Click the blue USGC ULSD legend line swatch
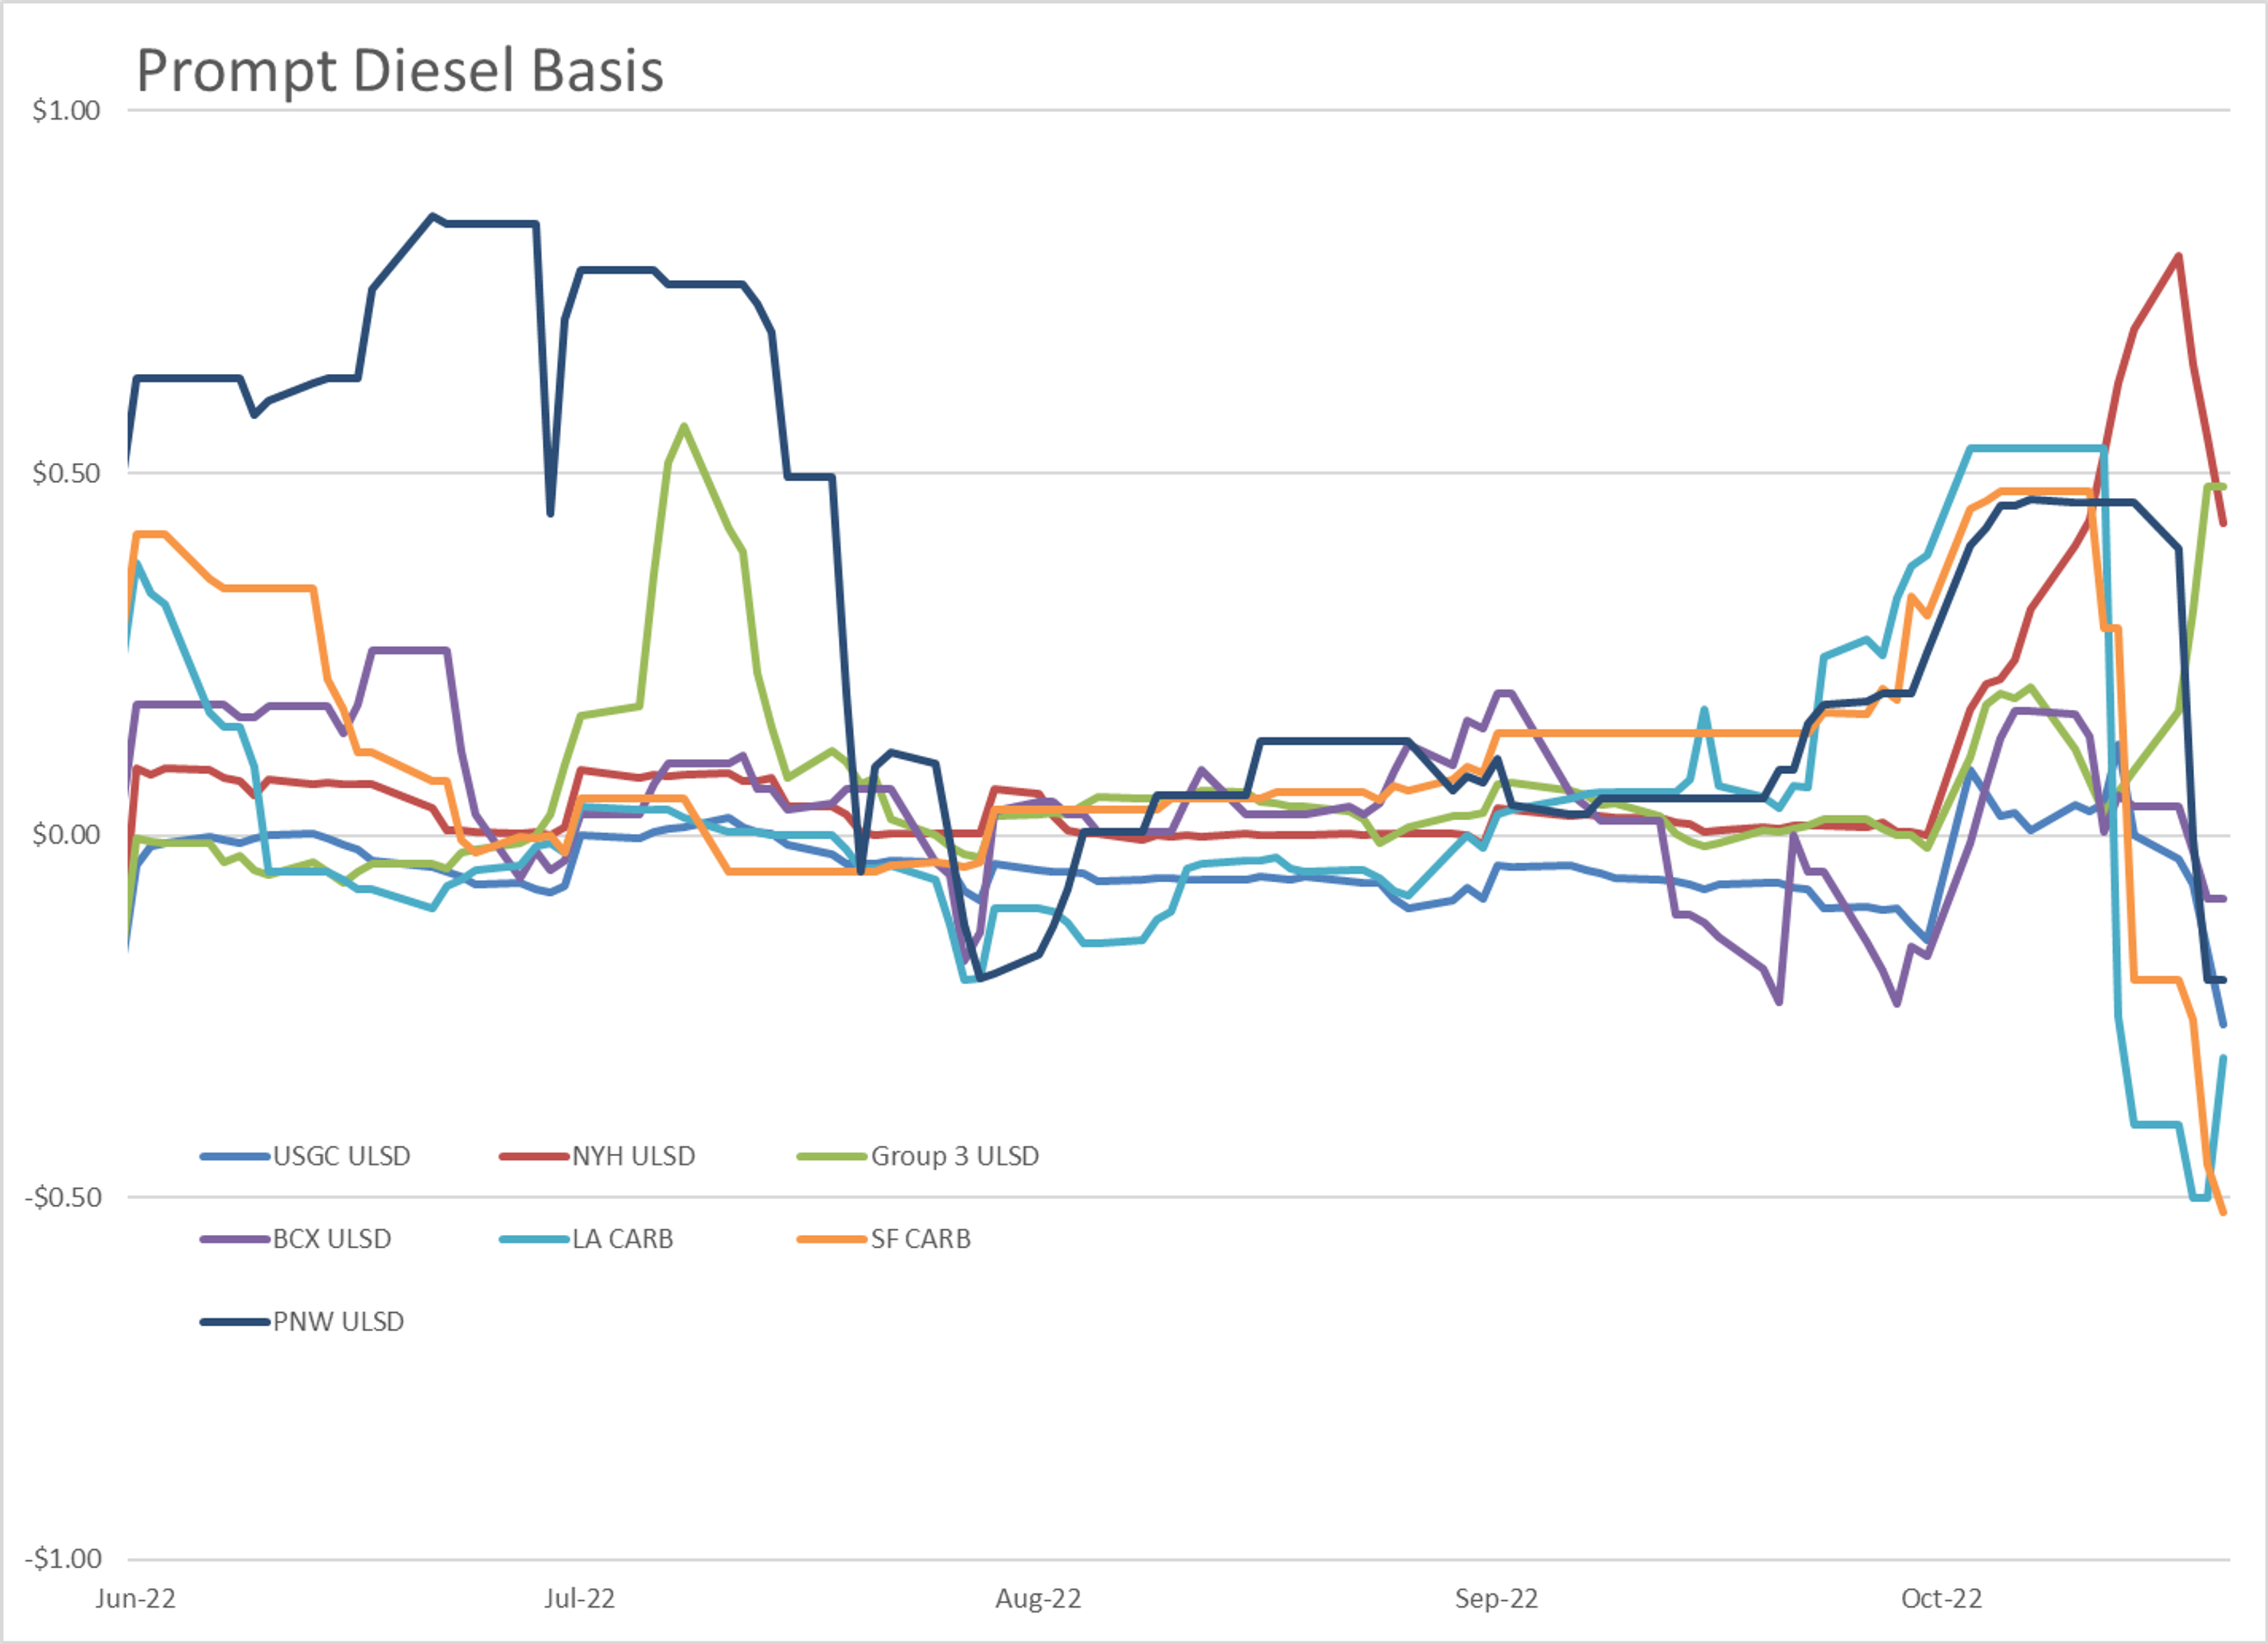This screenshot has width=2268, height=1644. (235, 1157)
